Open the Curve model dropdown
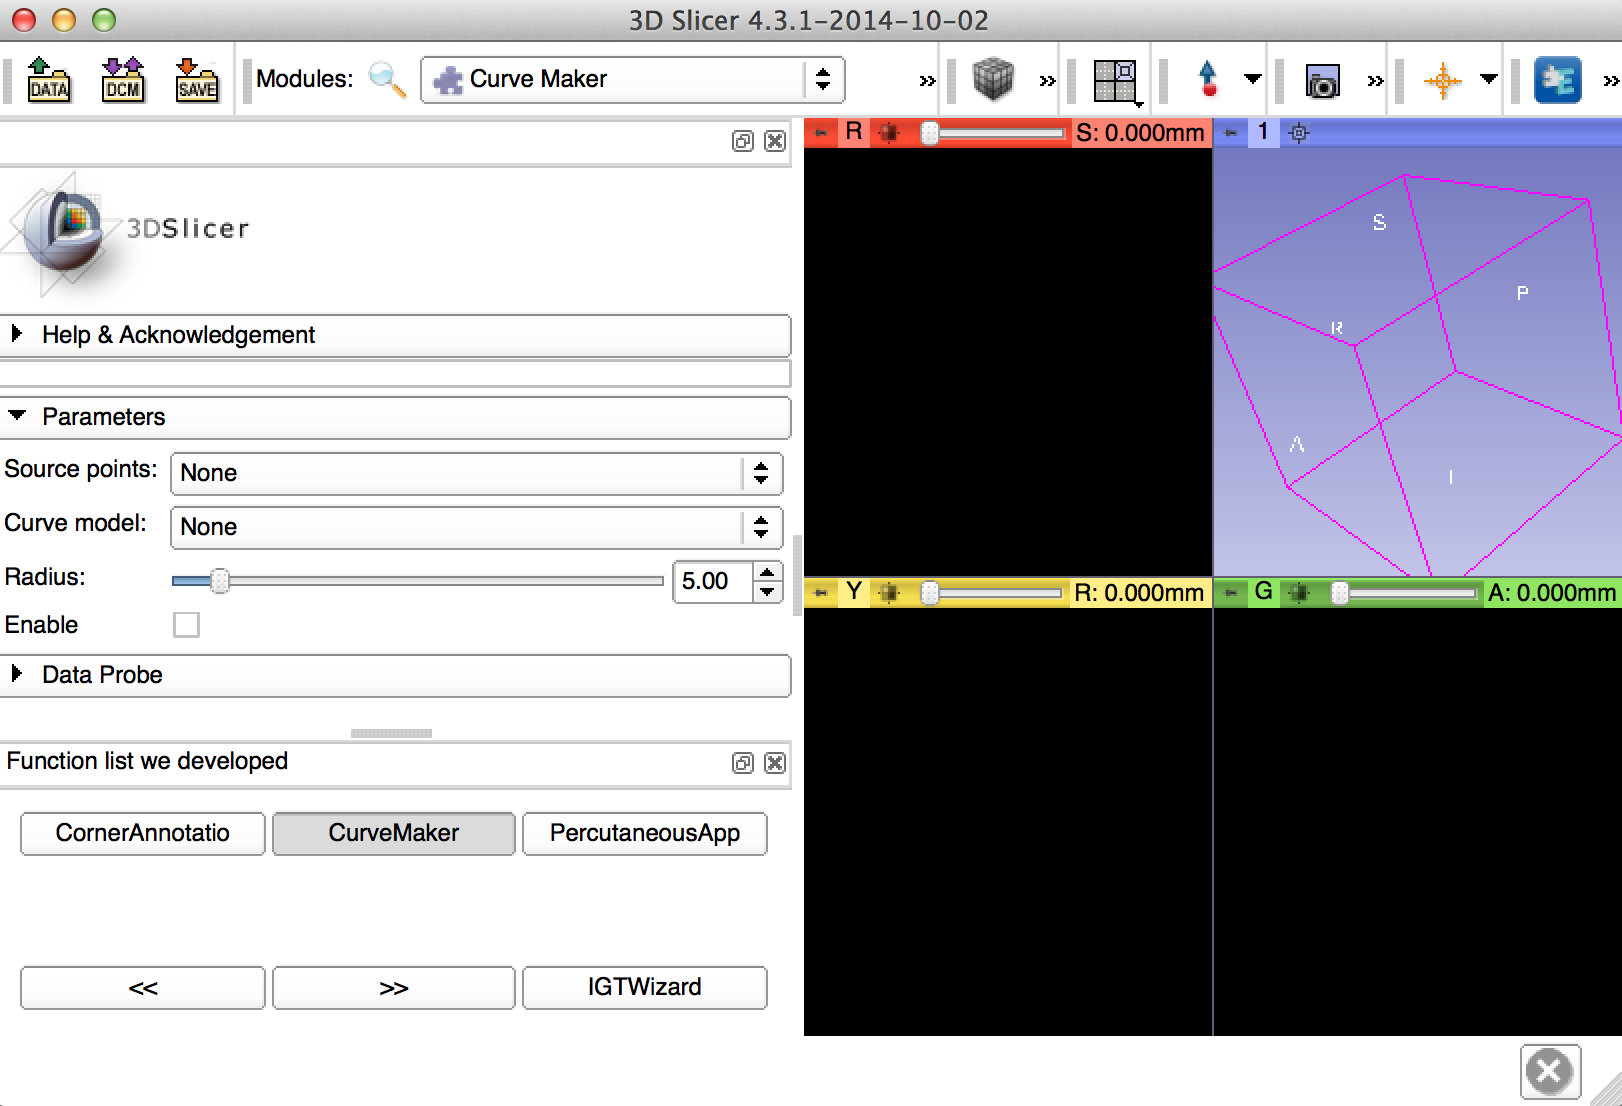This screenshot has width=1622, height=1106. pos(476,527)
